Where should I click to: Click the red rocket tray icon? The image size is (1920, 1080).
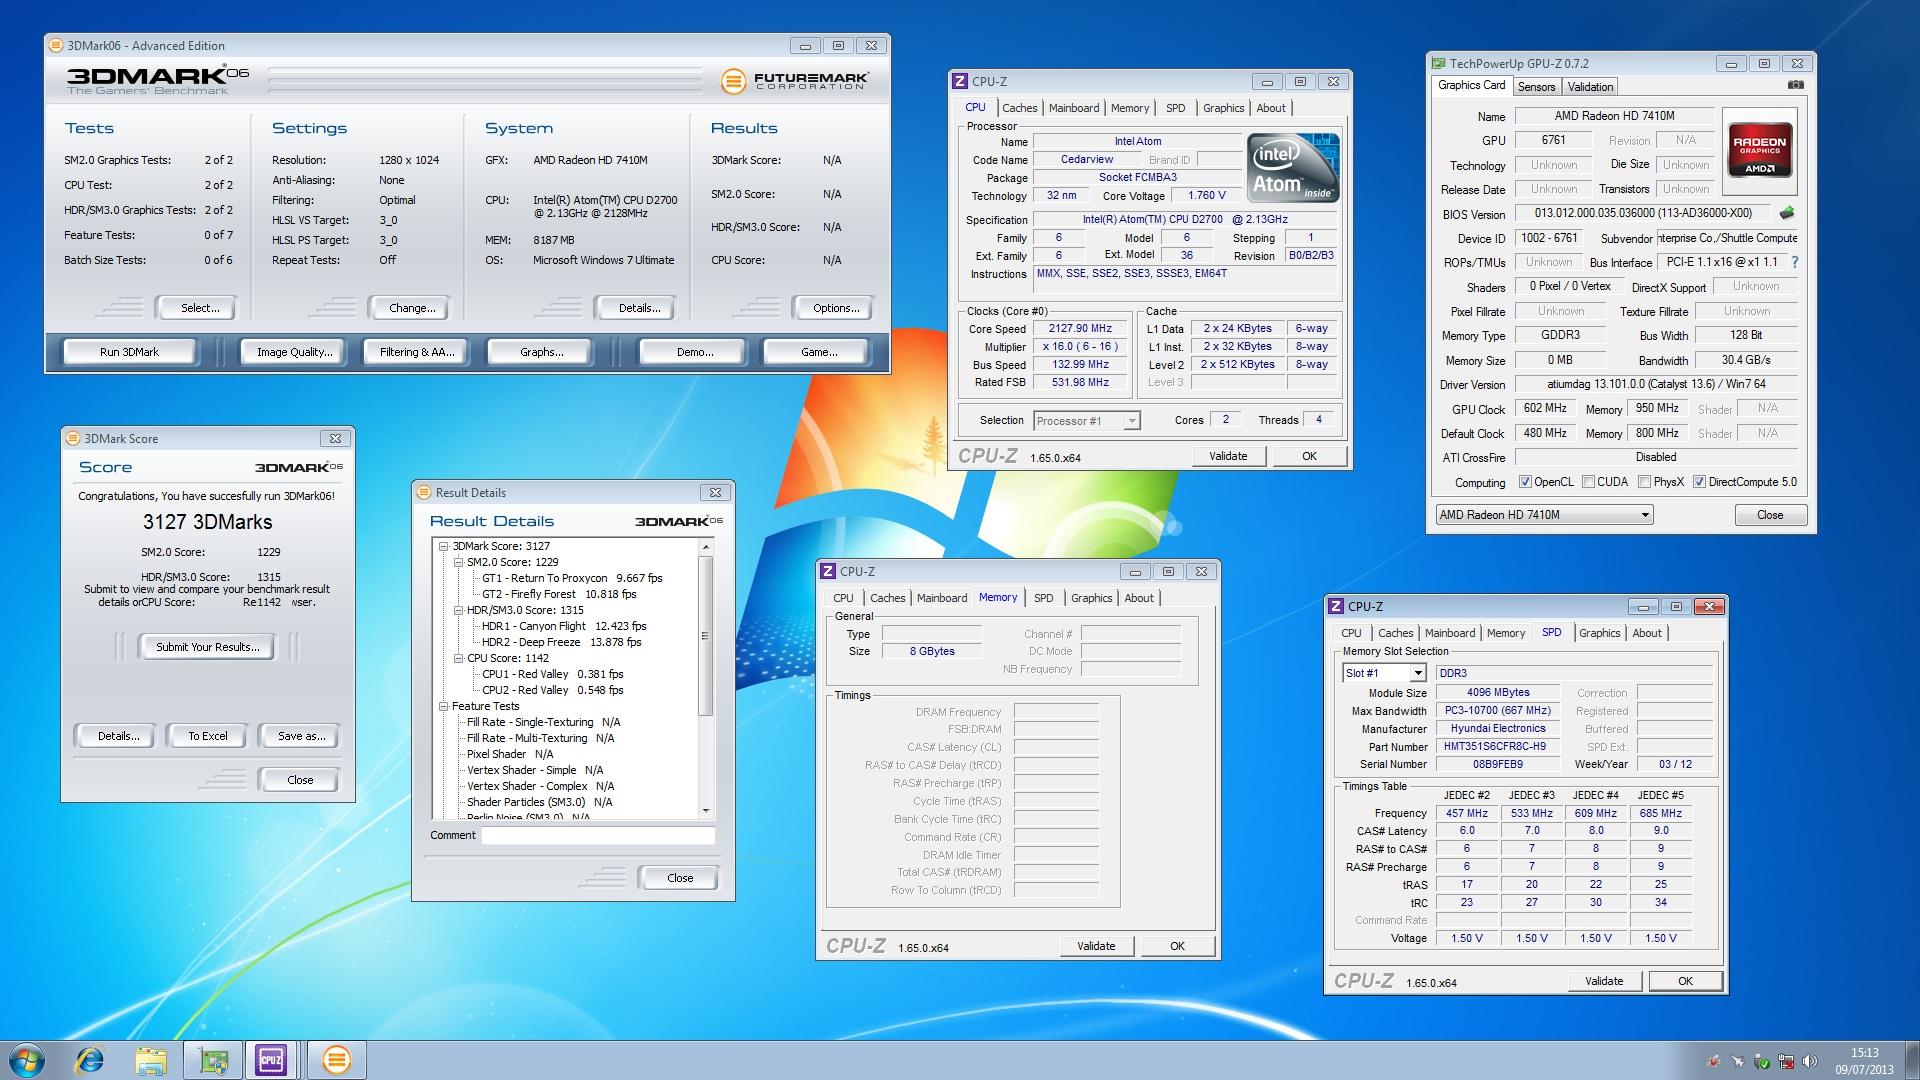1714,1061
